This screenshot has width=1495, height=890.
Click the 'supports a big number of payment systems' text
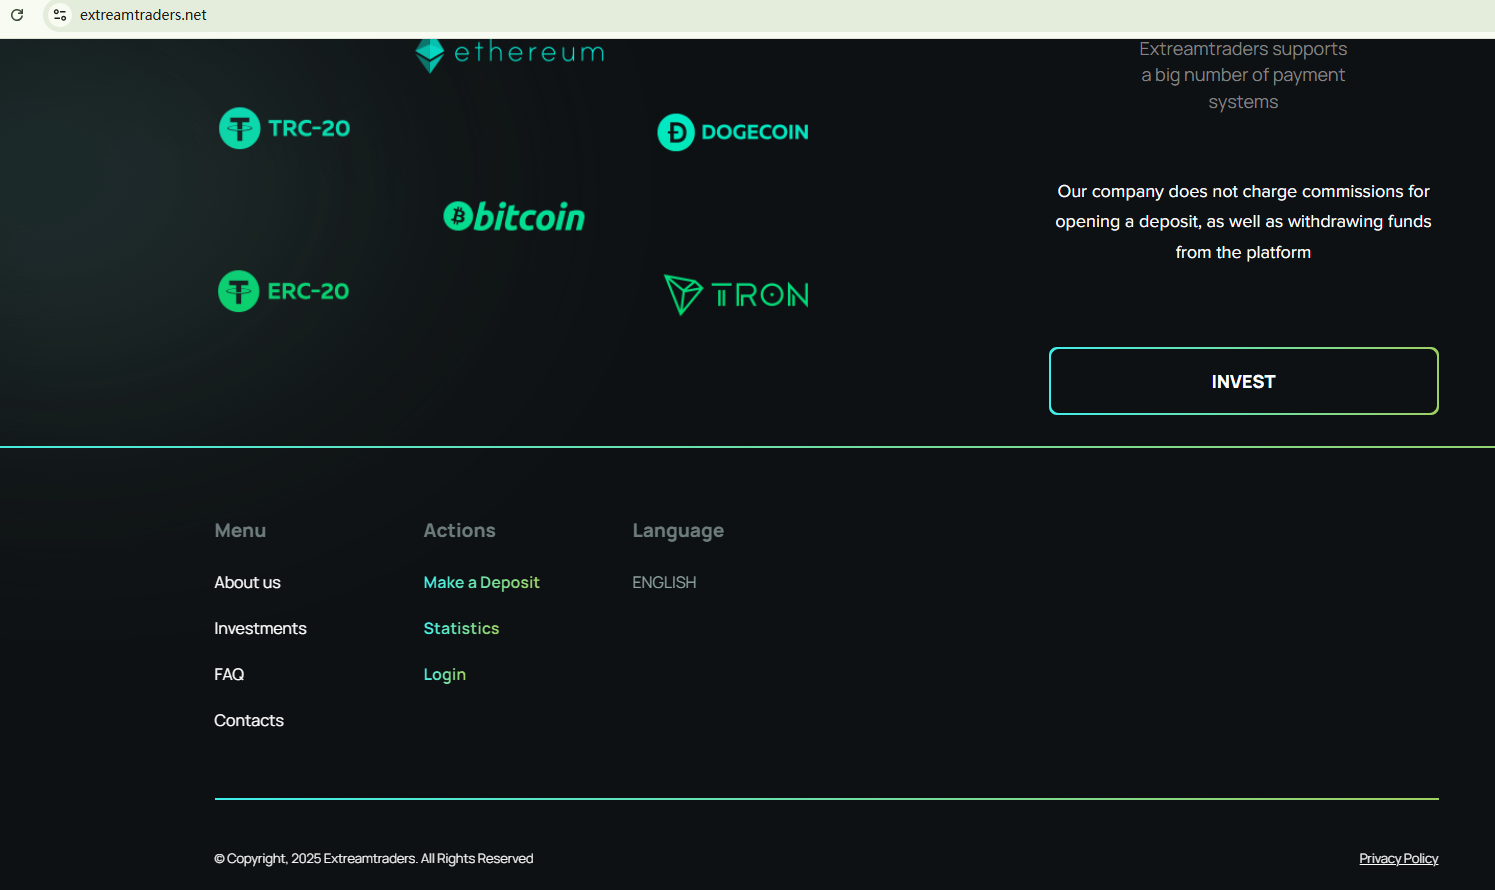click(1243, 75)
